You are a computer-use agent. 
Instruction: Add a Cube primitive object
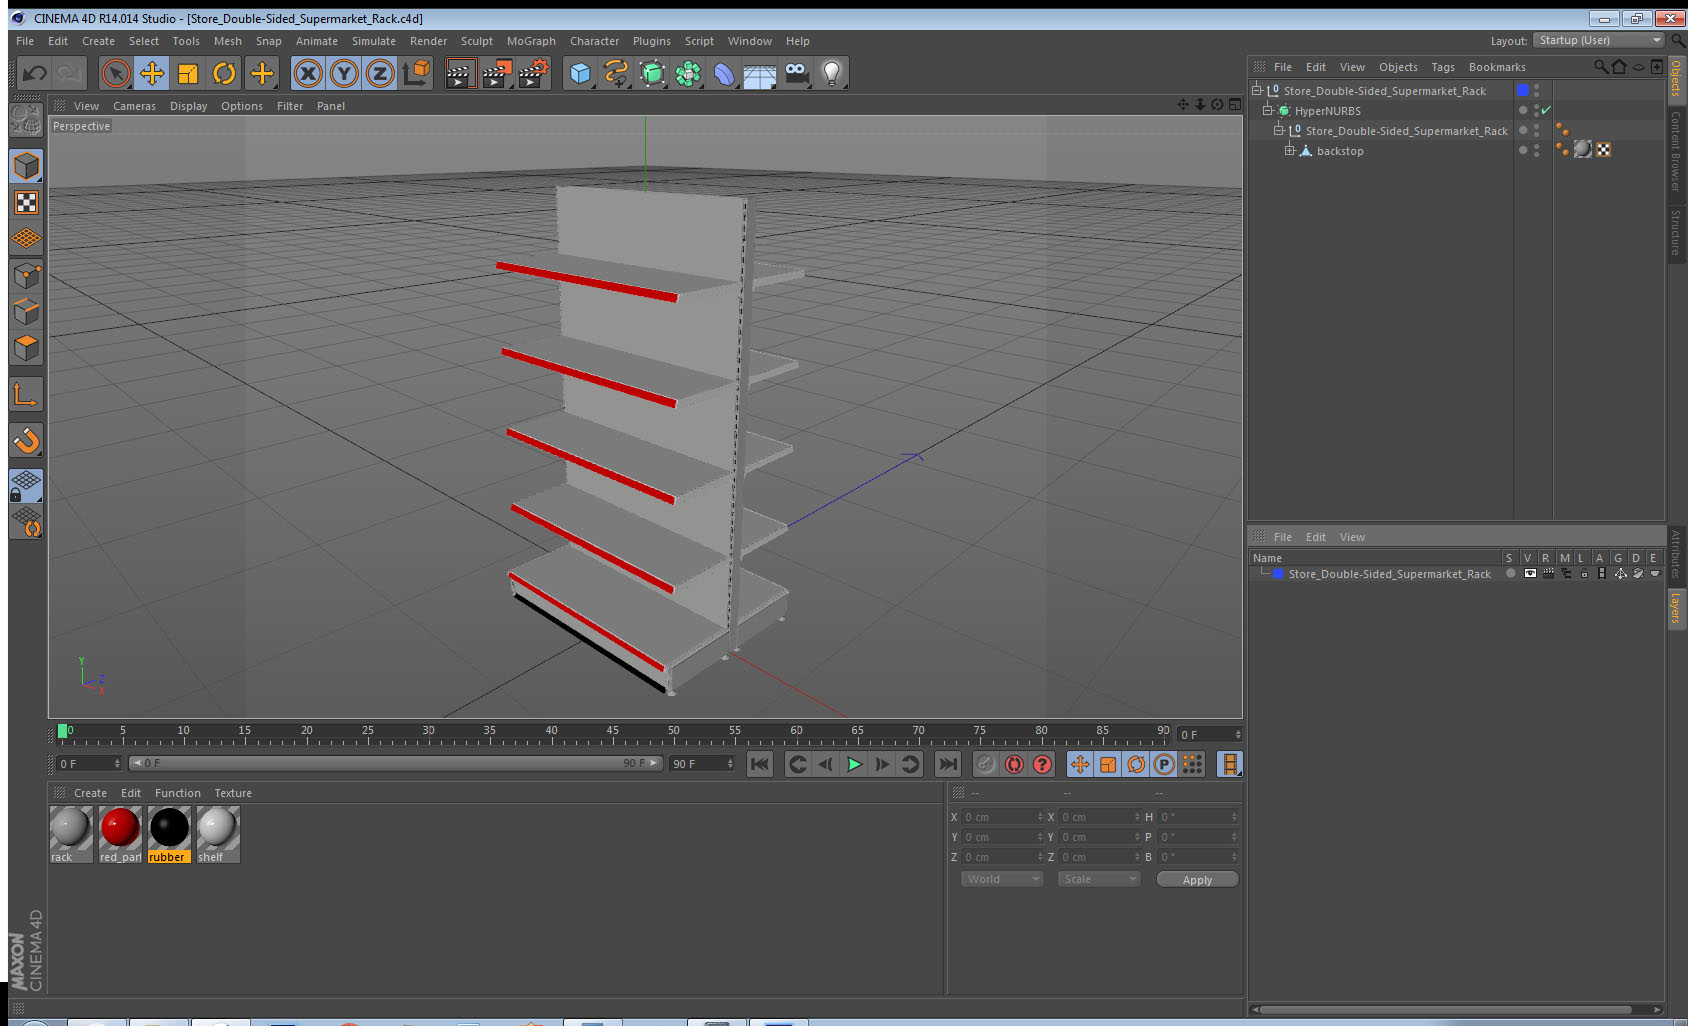[581, 73]
